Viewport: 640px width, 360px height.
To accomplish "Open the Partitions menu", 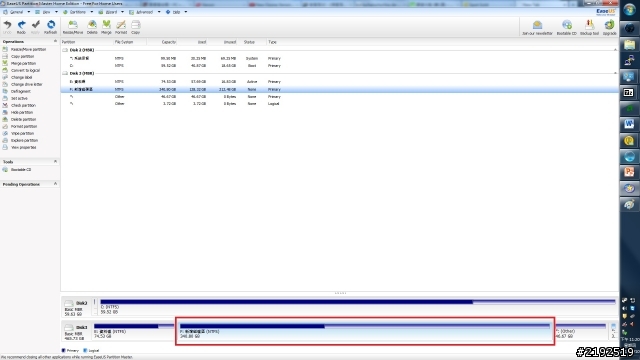I will pos(78,12).
